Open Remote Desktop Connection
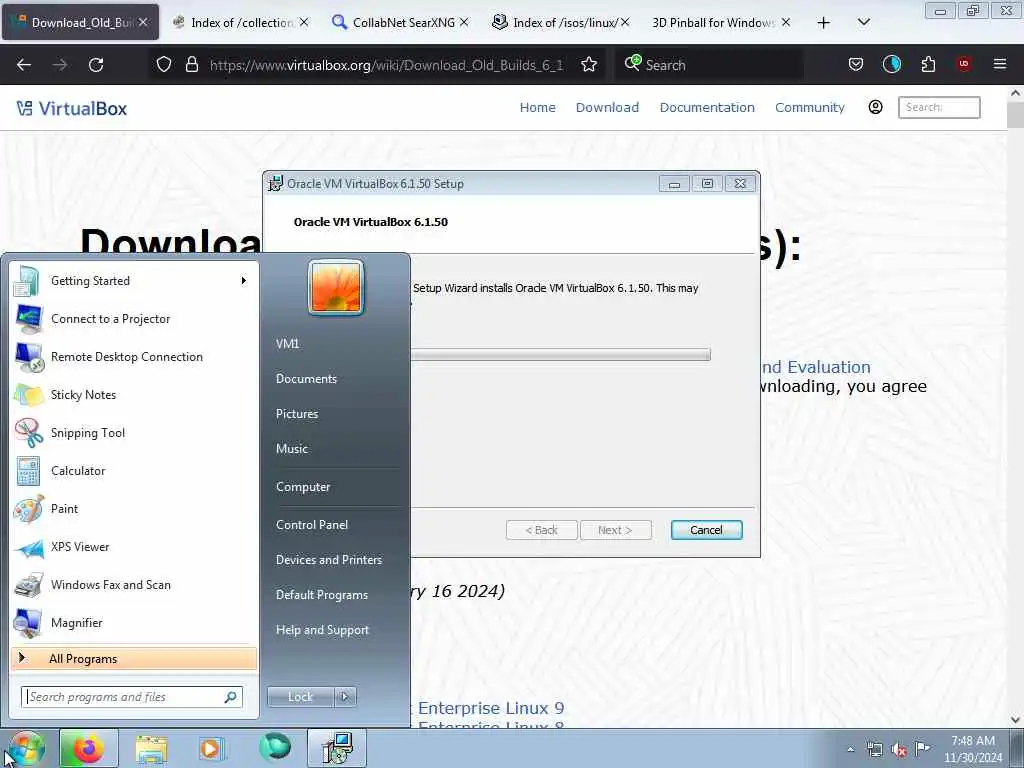1024x768 pixels. pyautogui.click(x=134, y=357)
